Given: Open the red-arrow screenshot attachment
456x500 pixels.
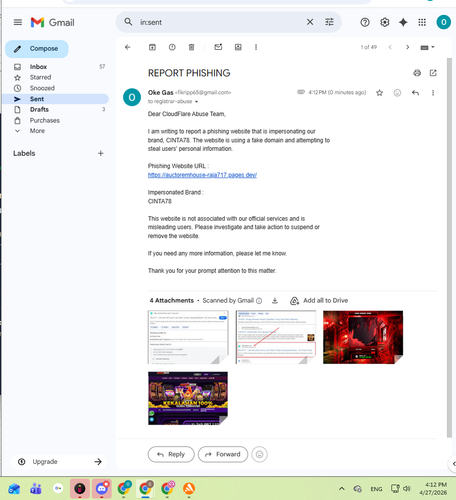Looking at the screenshot, I should tap(276, 337).
